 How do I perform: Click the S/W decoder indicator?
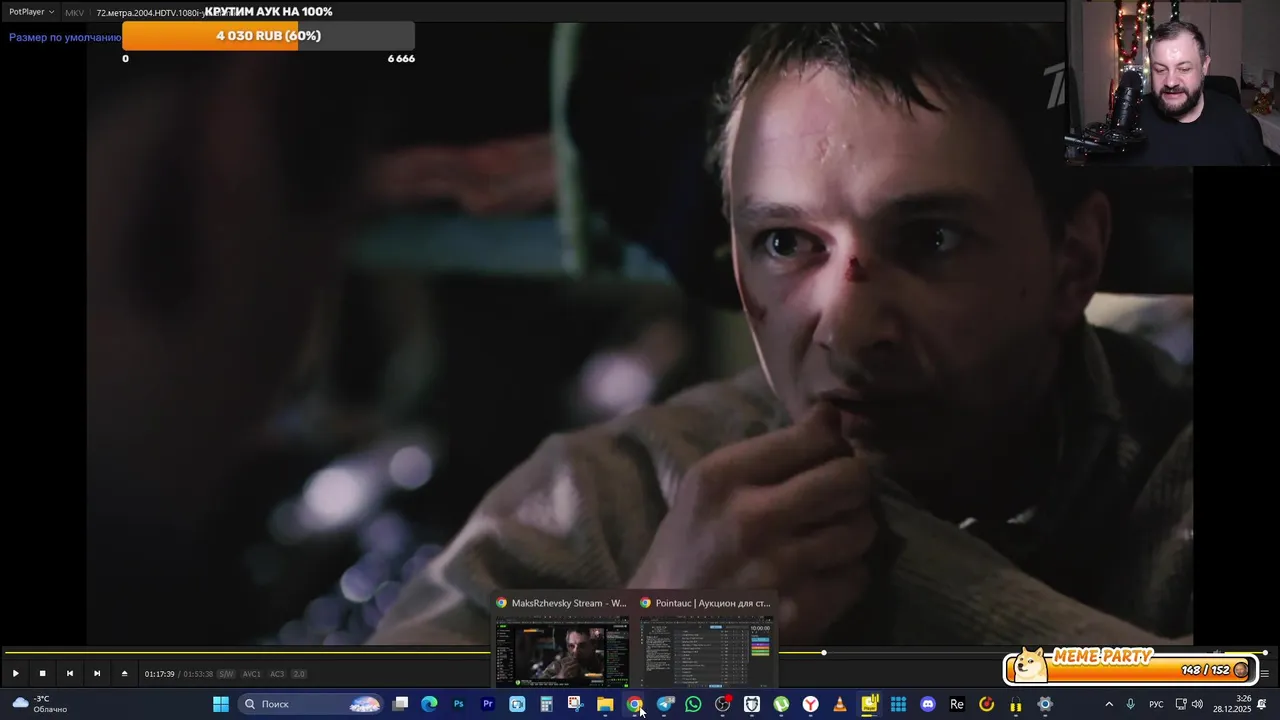click(x=226, y=674)
